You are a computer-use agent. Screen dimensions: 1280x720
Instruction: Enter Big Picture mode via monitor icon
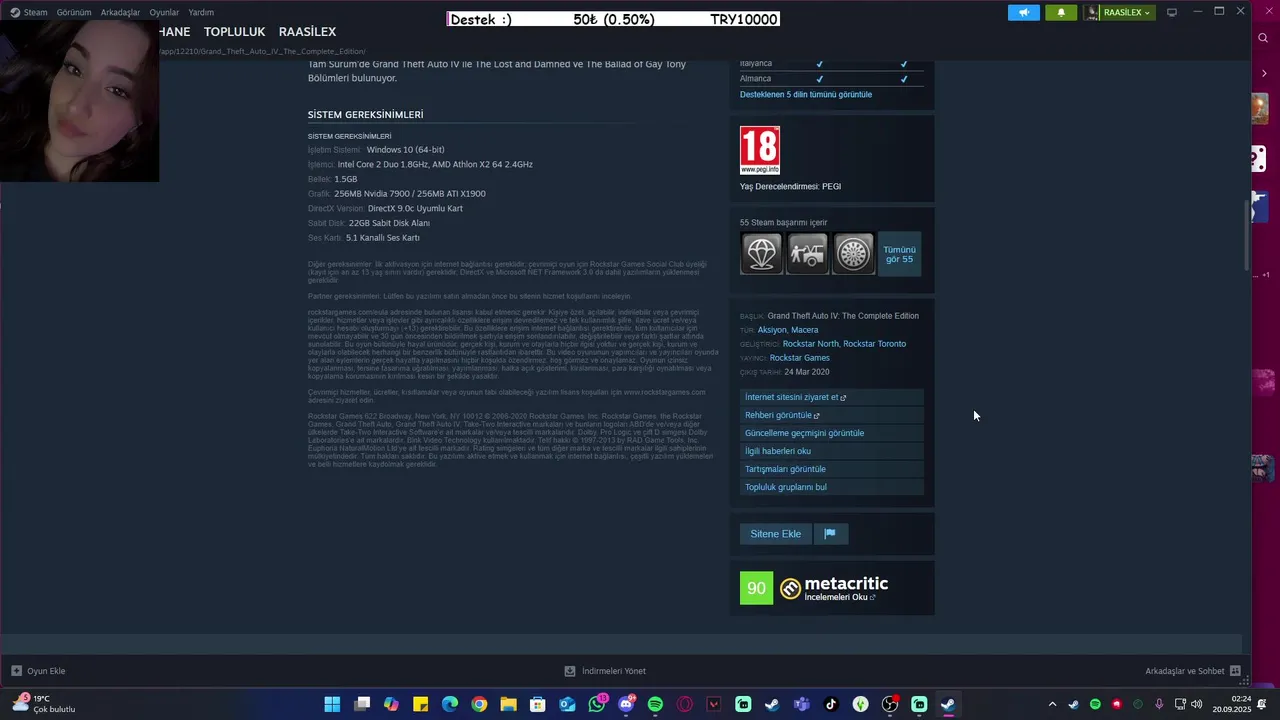point(1172,12)
